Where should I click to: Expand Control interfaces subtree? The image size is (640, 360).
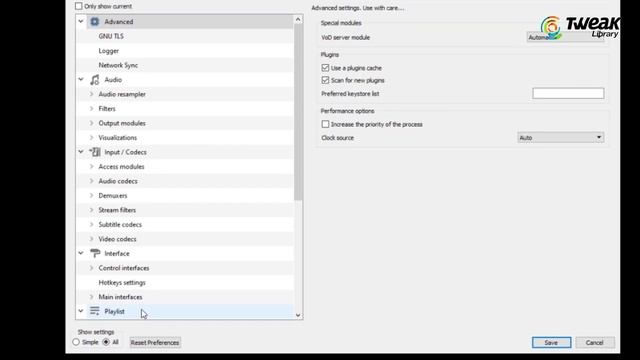pyautogui.click(x=91, y=268)
